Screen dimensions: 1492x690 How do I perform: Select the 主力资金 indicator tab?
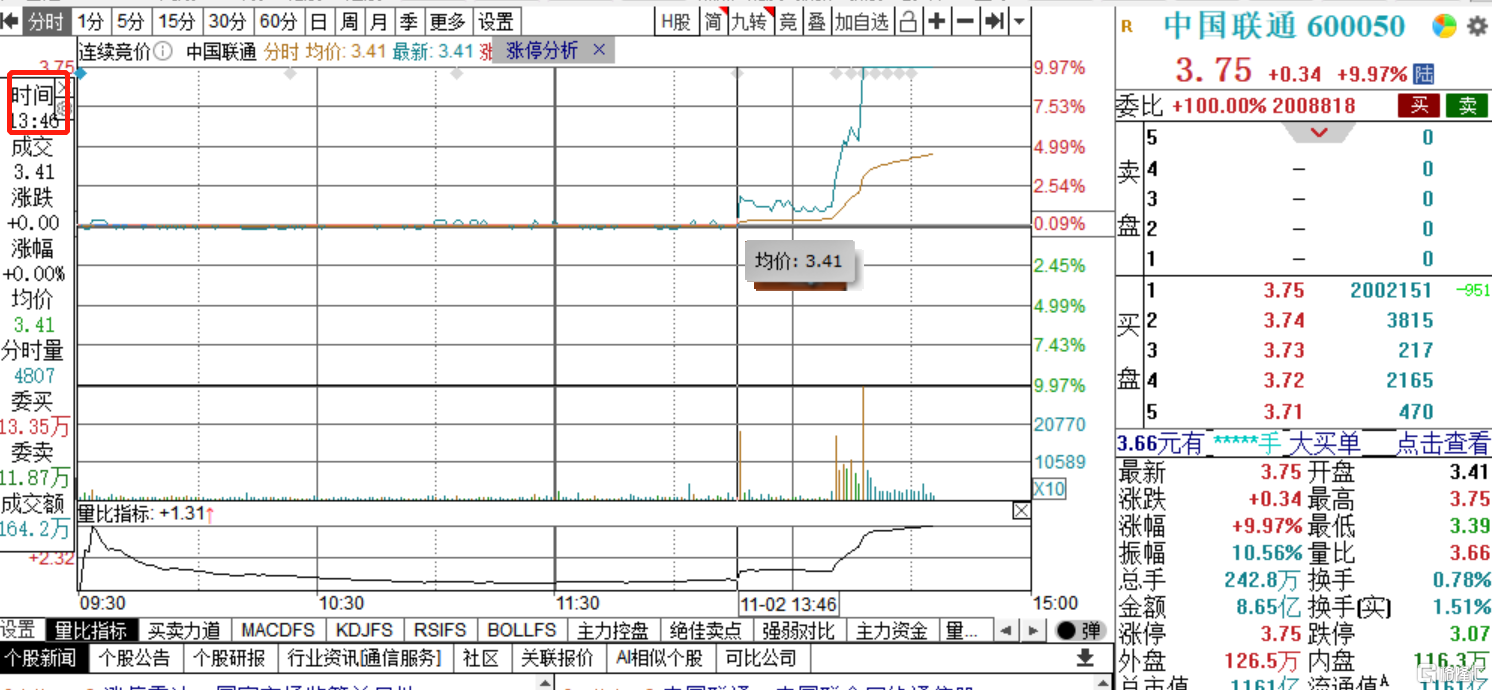click(891, 630)
